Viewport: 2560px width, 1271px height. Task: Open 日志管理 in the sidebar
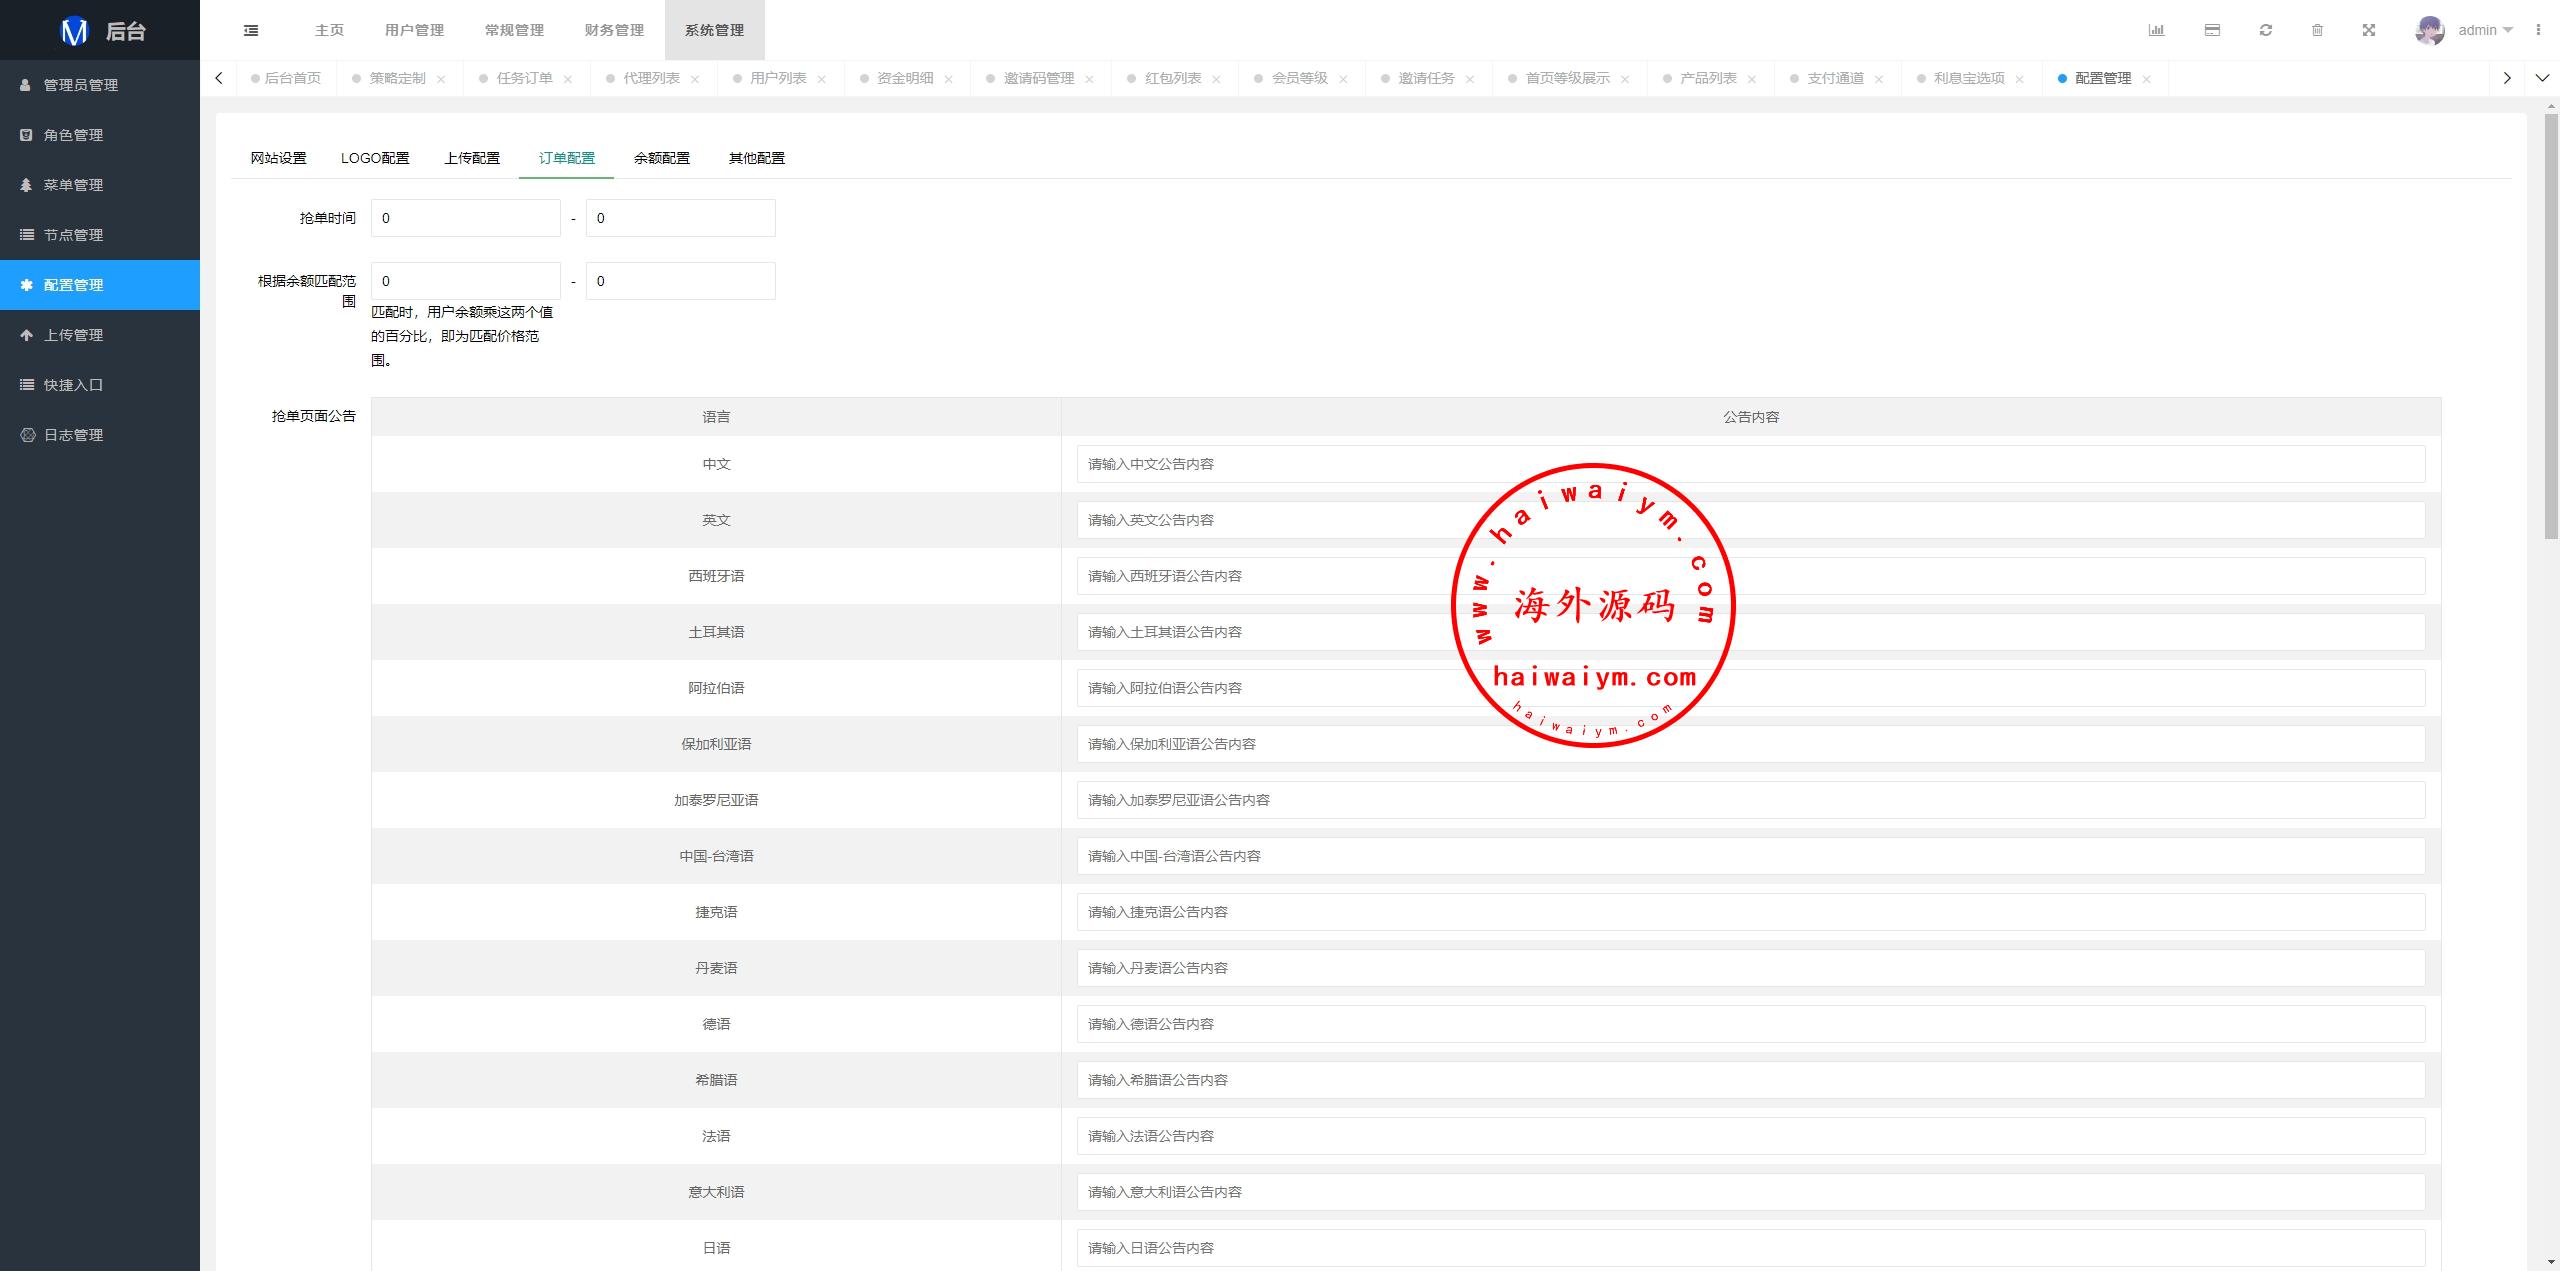pyautogui.click(x=73, y=435)
